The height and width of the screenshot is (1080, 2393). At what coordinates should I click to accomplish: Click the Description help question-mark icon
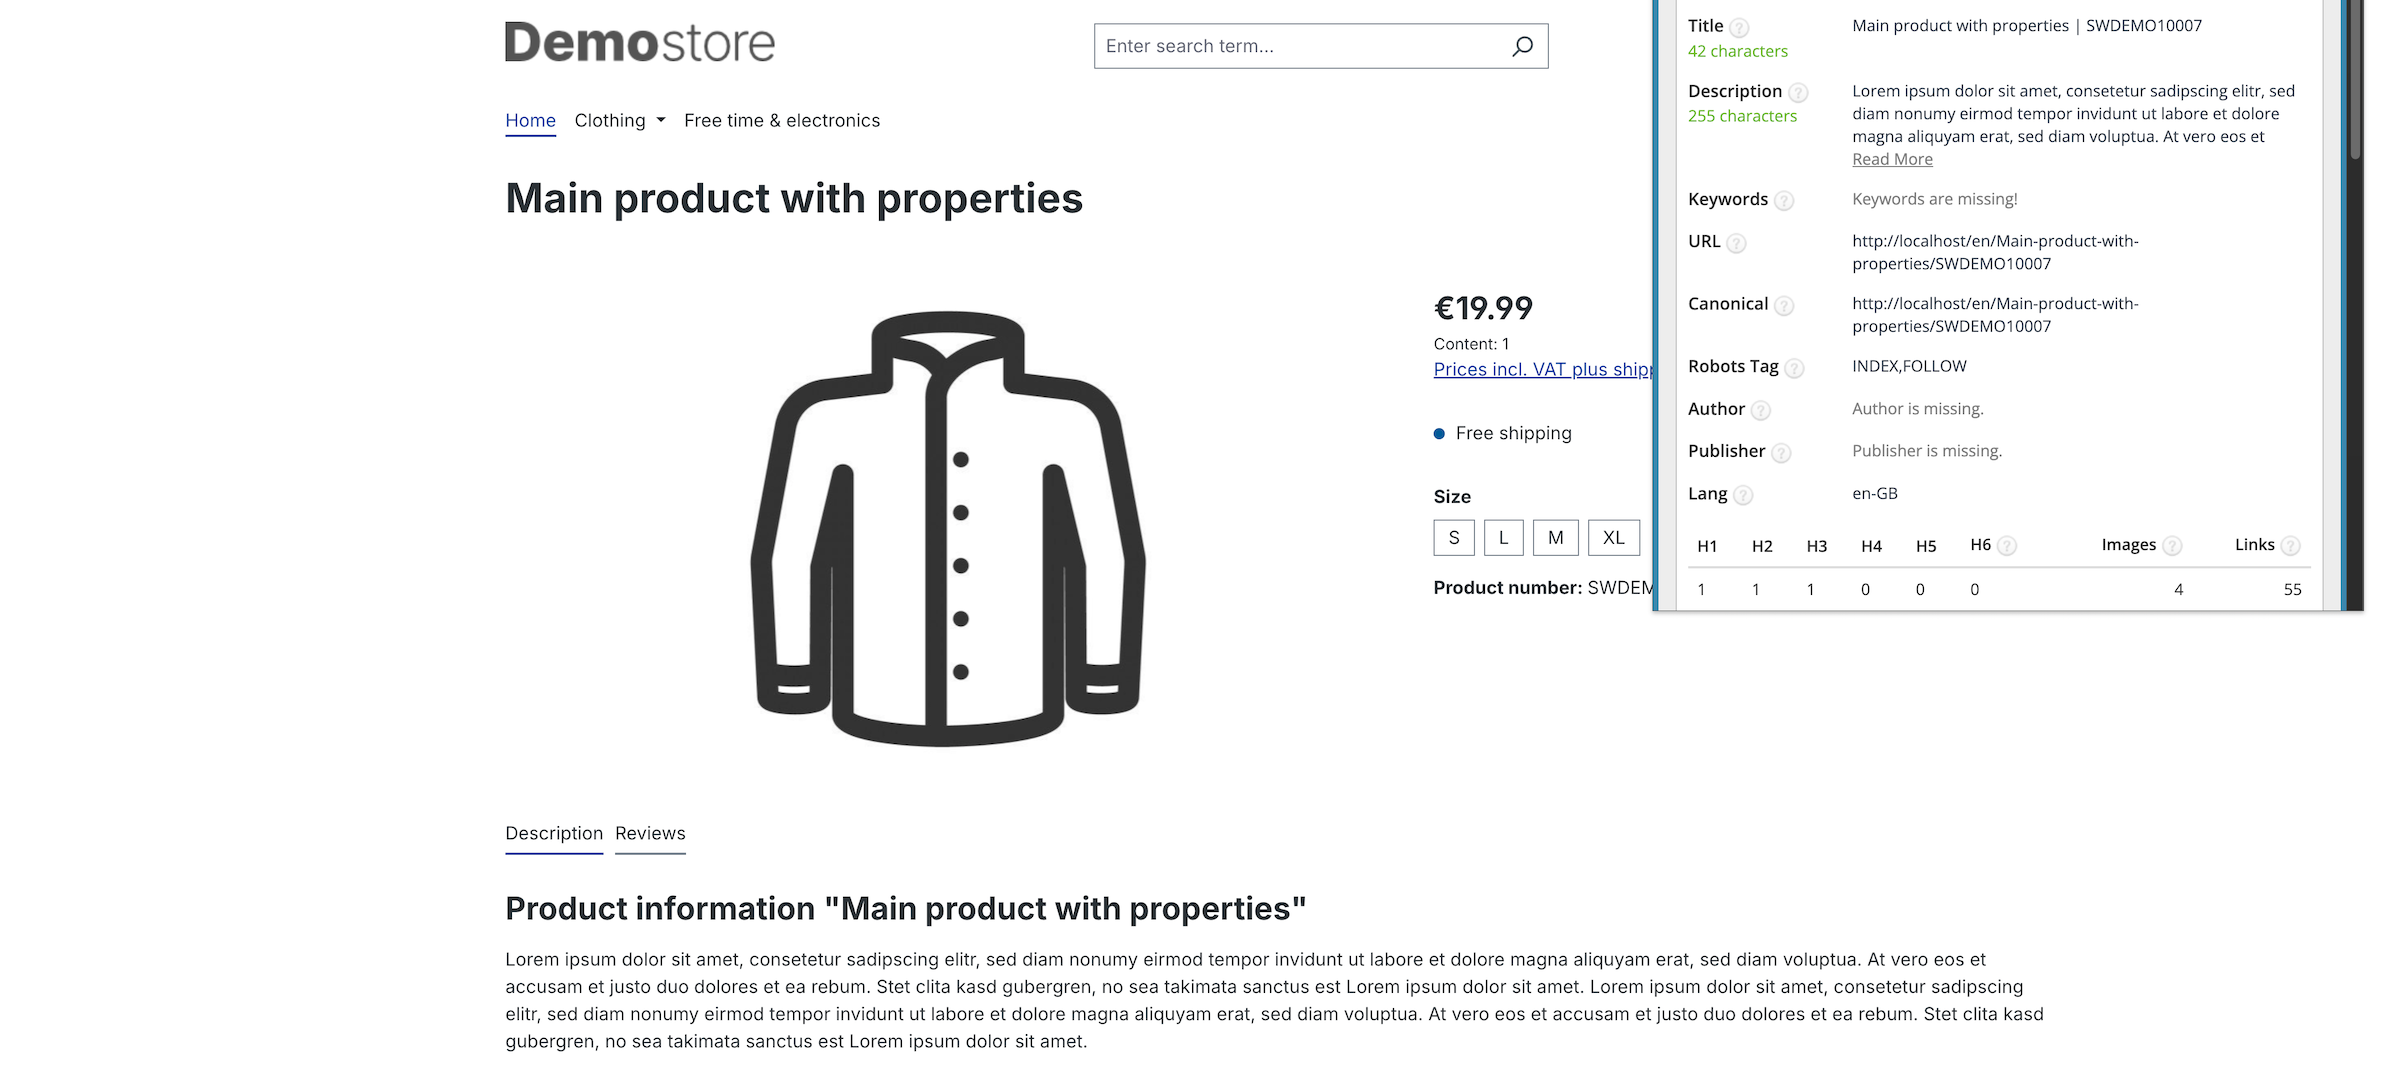pyautogui.click(x=1798, y=93)
